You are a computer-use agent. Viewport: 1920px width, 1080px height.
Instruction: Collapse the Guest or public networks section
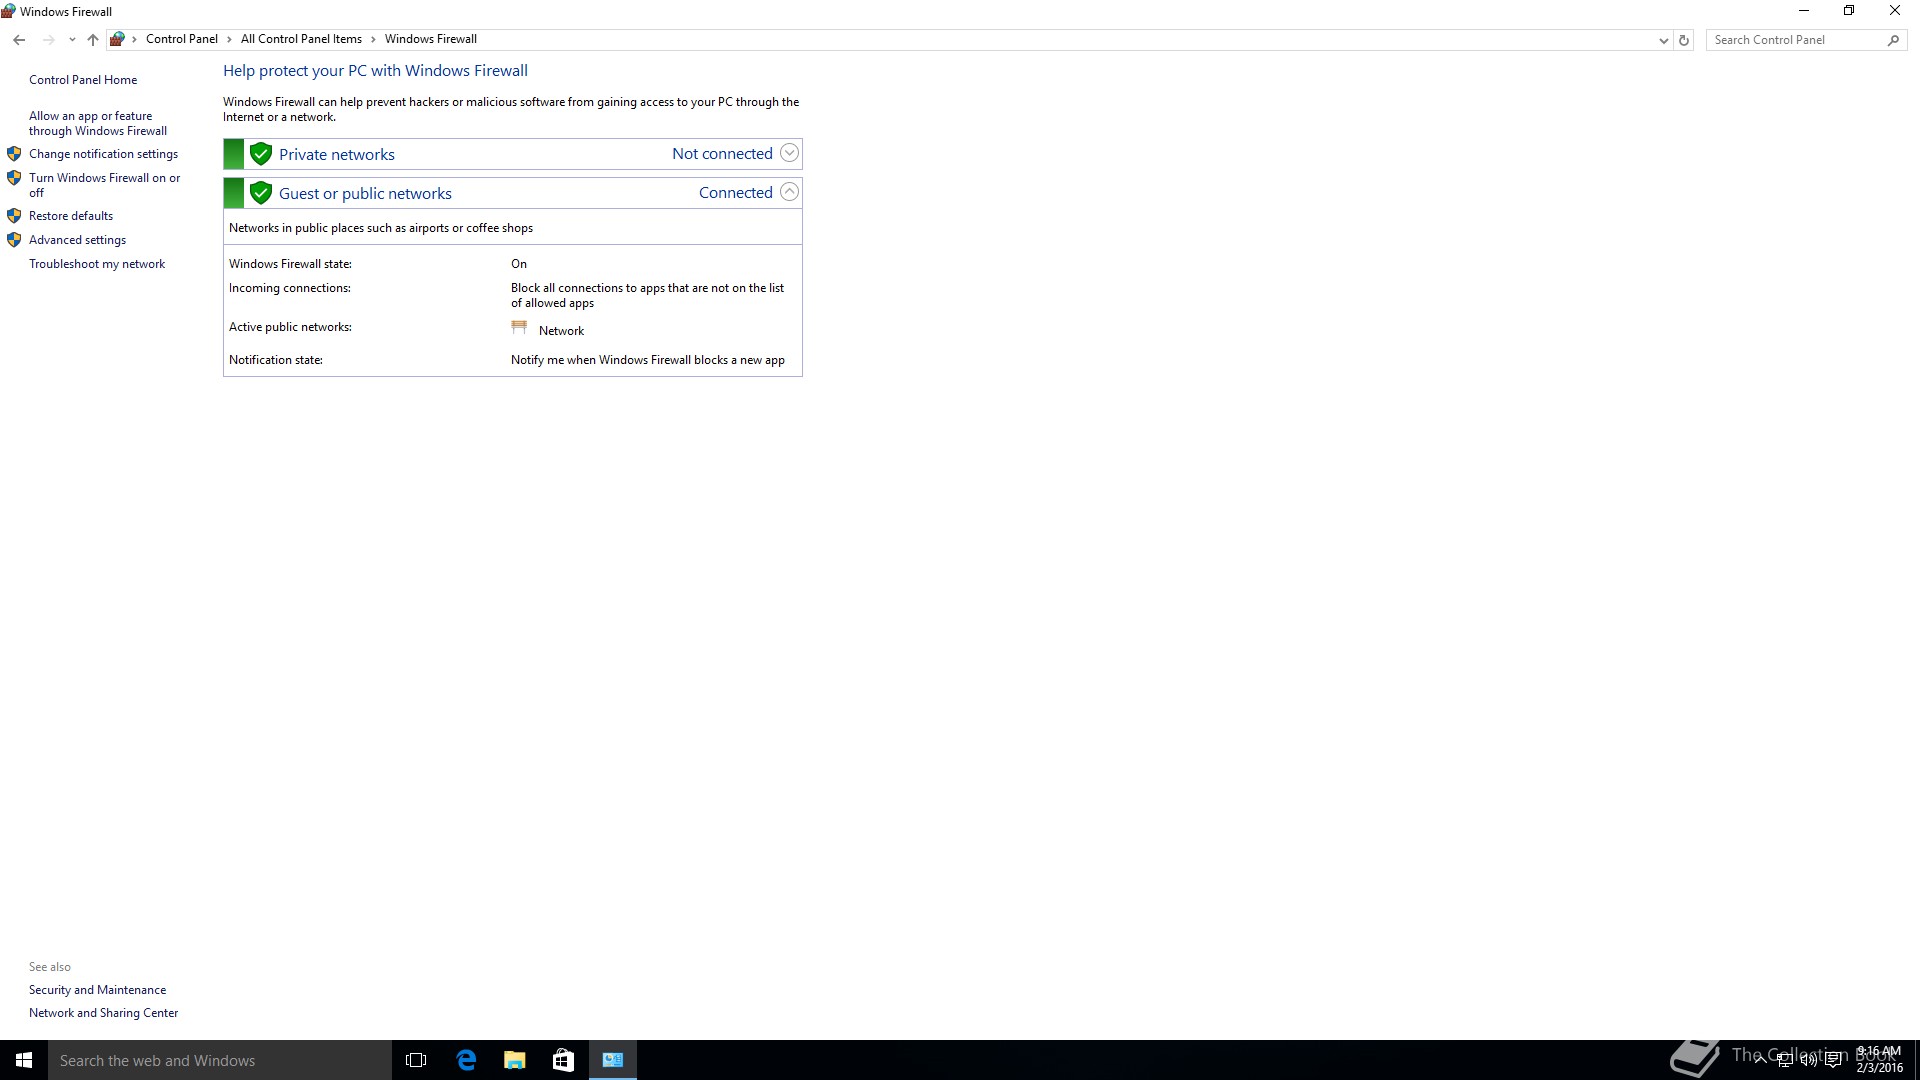789,192
